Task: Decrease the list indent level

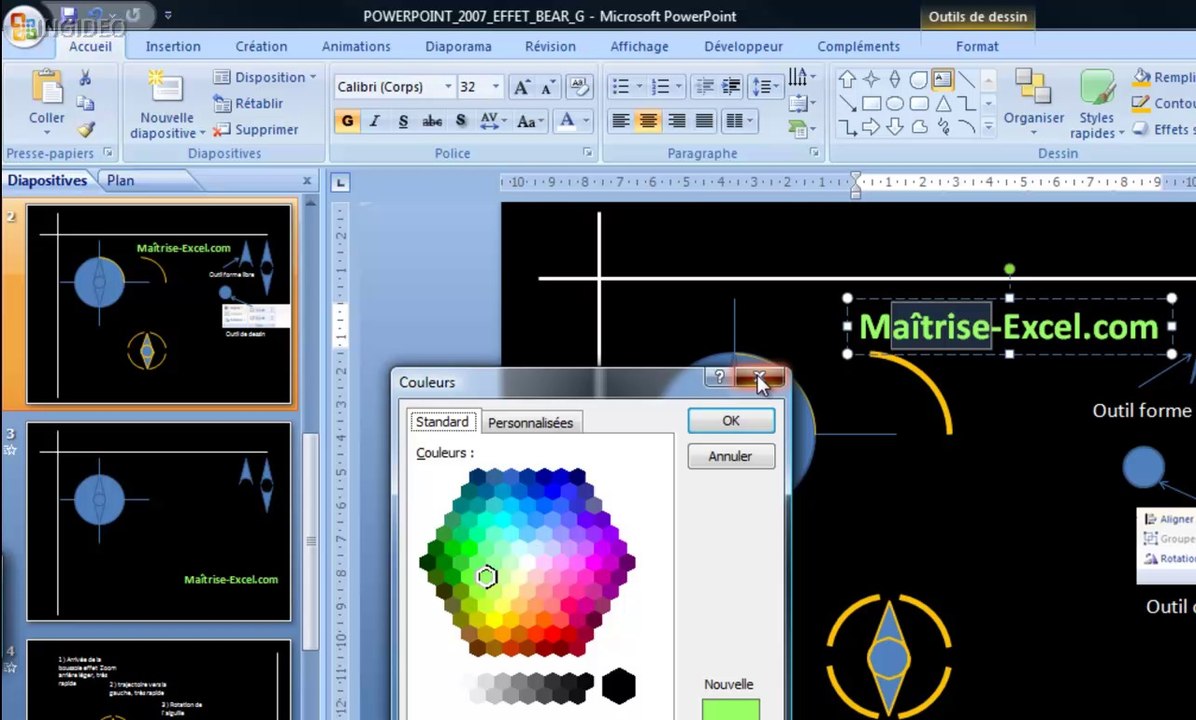Action: [x=704, y=87]
